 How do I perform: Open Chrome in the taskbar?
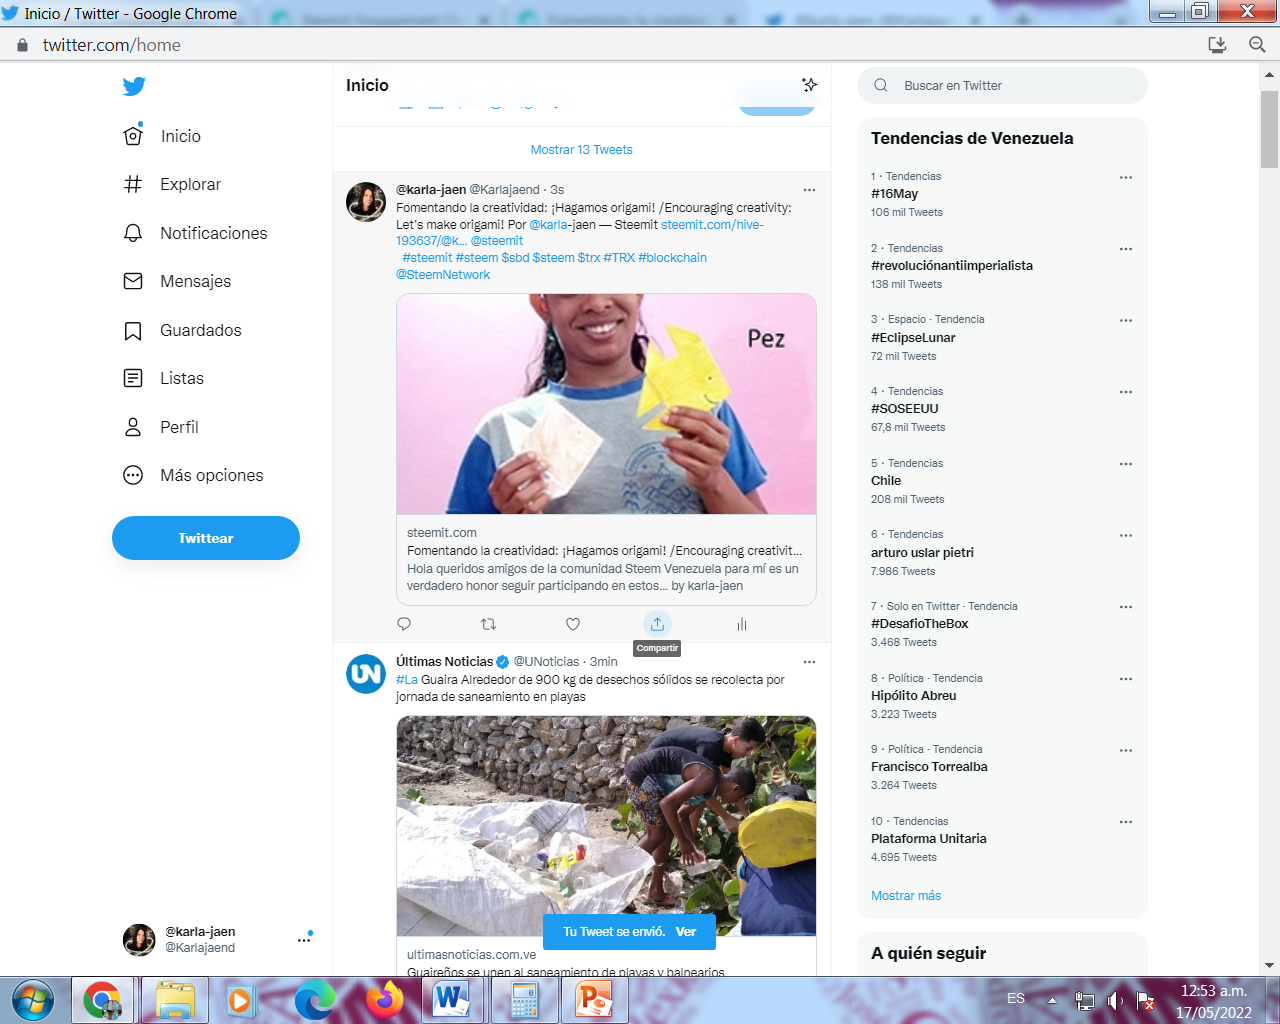(x=102, y=1000)
